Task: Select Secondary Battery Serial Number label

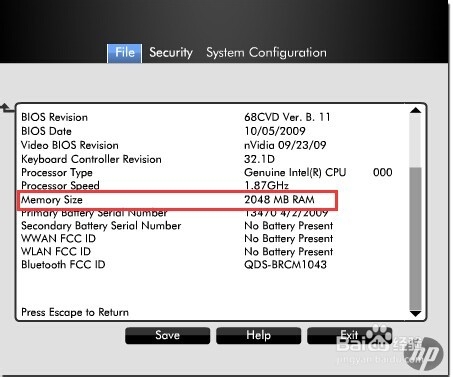Action: click(101, 226)
